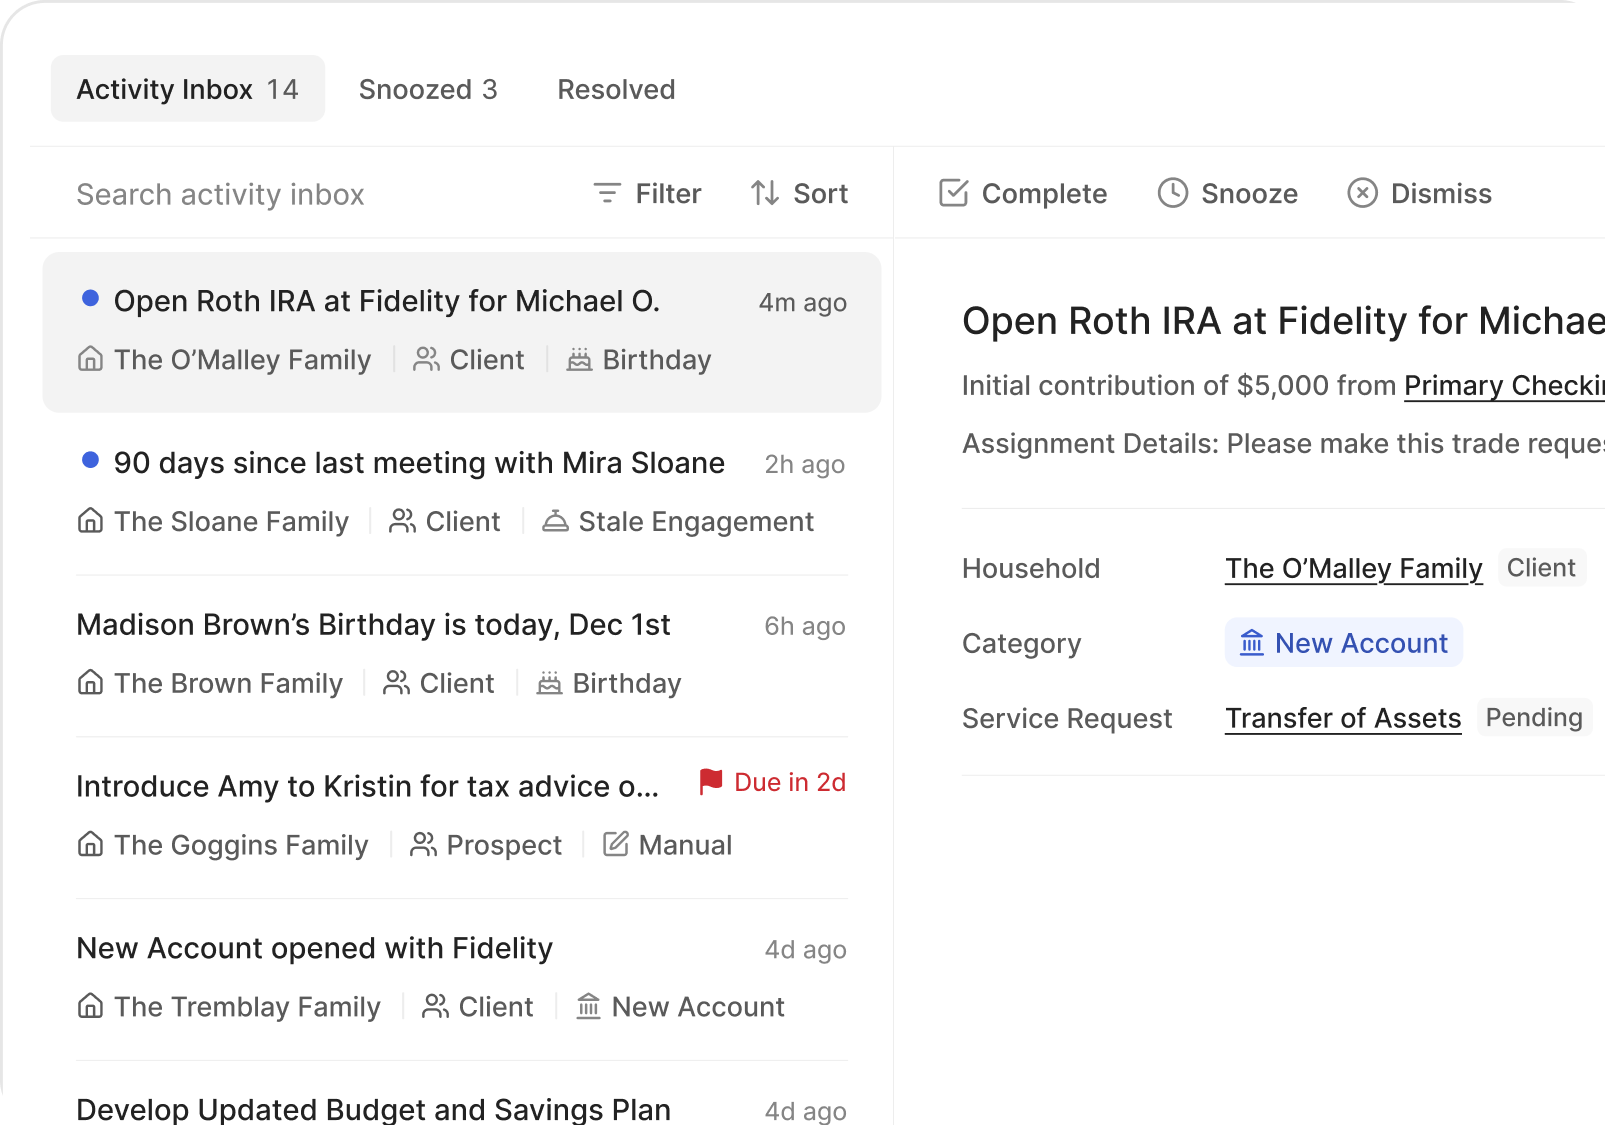Click house icon beside The Tremblay Family
The height and width of the screenshot is (1125, 1605).
point(90,1006)
